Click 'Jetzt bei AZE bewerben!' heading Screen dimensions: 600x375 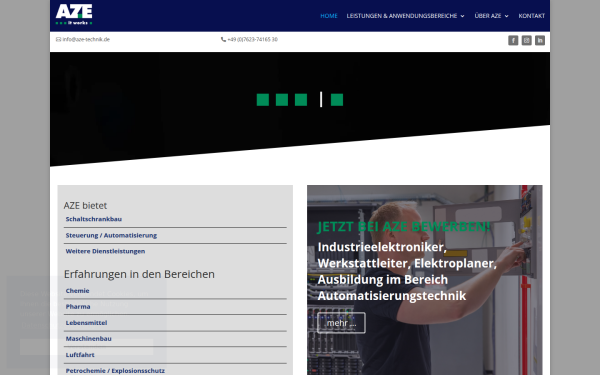[x=404, y=227]
